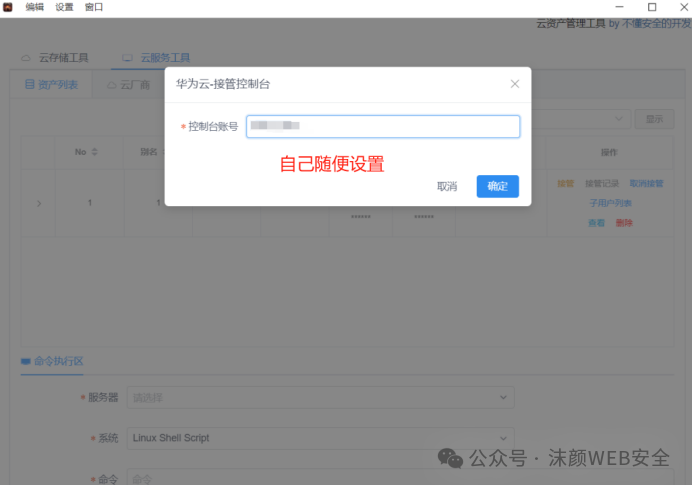Viewport: 692px width, 486px height.
Task: Confirm with the 确定 button
Action: point(497,186)
